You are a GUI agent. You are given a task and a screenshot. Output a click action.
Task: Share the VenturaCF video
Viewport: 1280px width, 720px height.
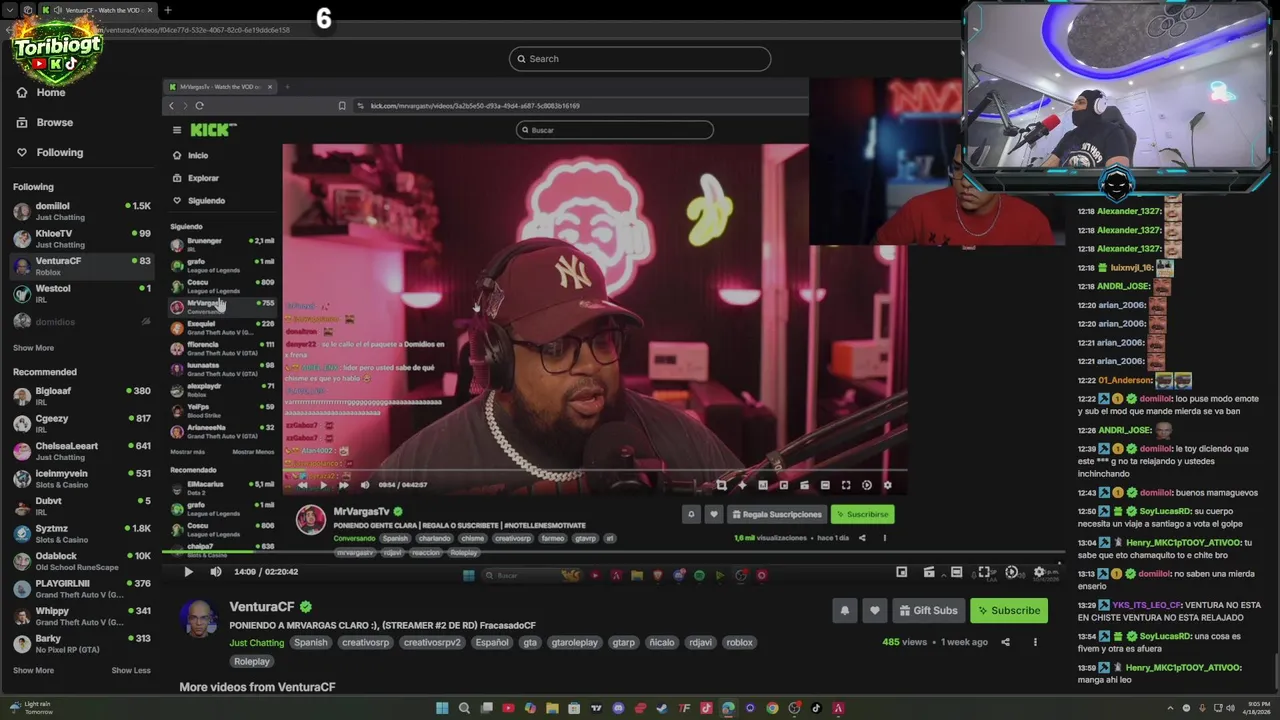click(x=1006, y=642)
